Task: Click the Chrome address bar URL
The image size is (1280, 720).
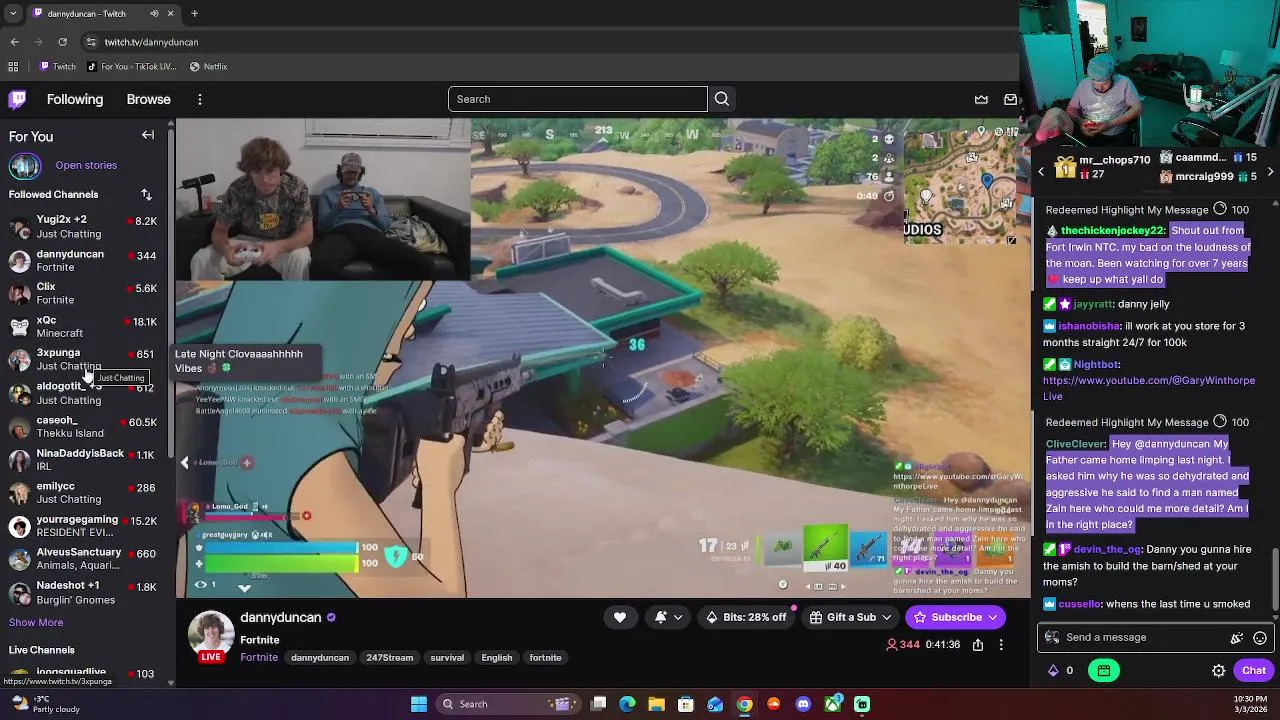Action: [x=151, y=42]
